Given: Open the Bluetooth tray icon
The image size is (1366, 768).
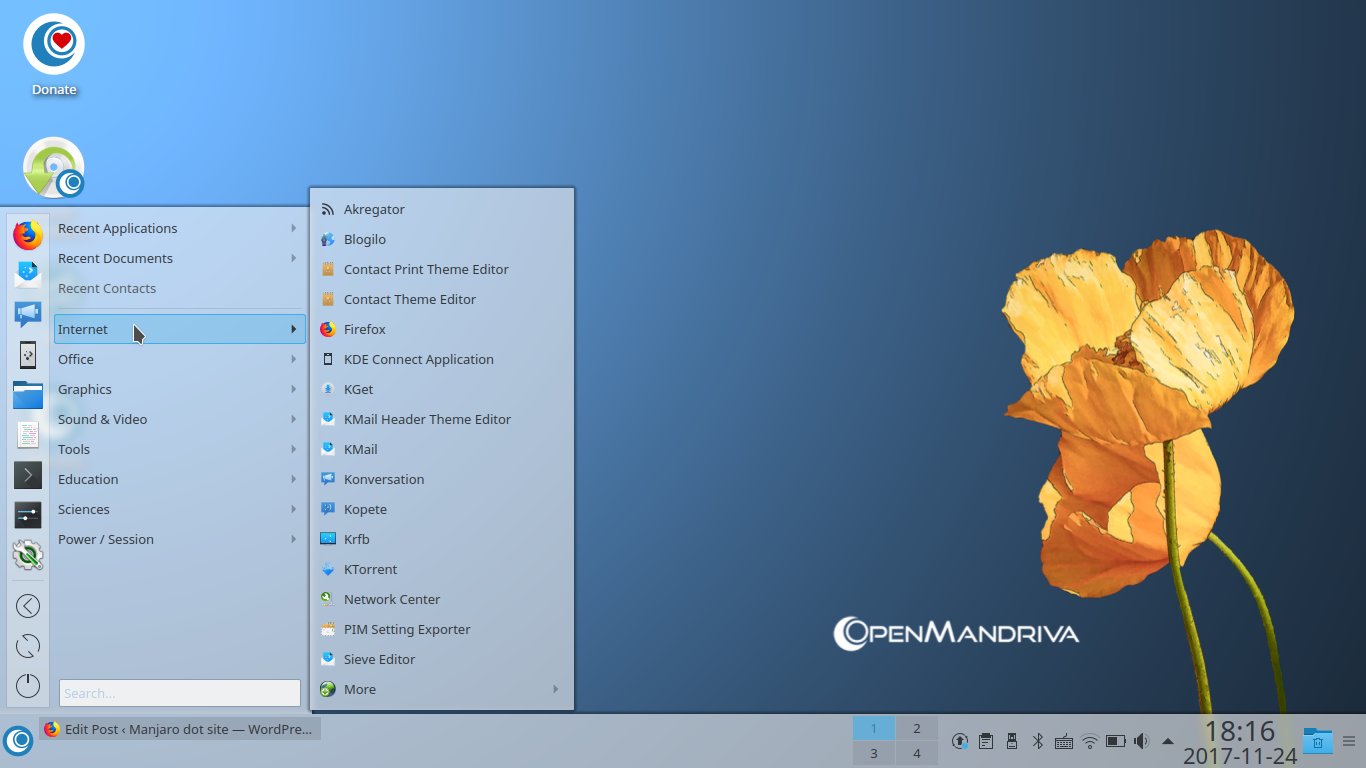Looking at the screenshot, I should [1038, 741].
